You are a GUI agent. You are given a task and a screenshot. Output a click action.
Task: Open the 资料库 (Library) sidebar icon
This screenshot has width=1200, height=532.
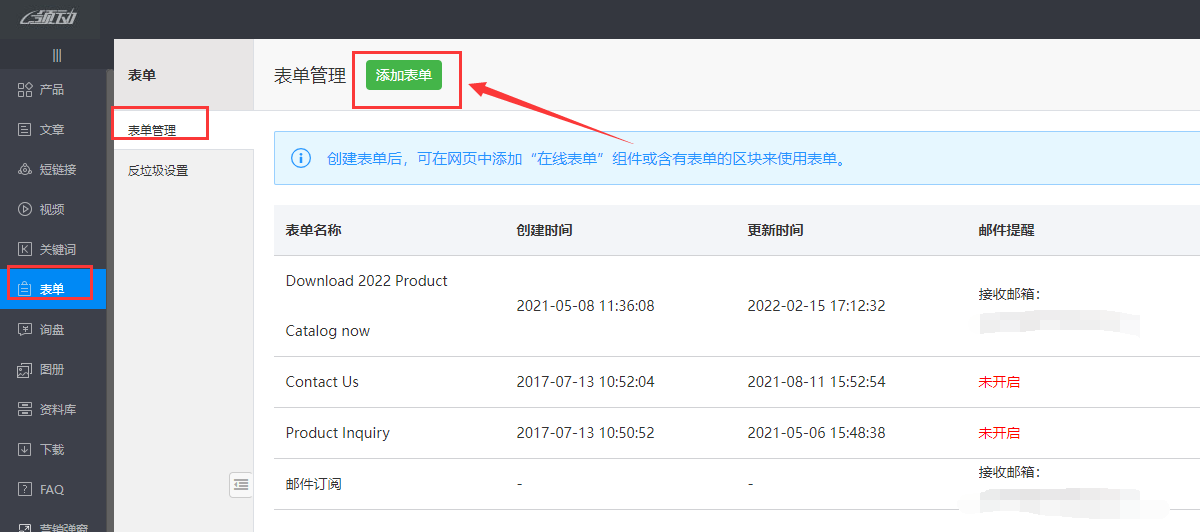pos(26,410)
